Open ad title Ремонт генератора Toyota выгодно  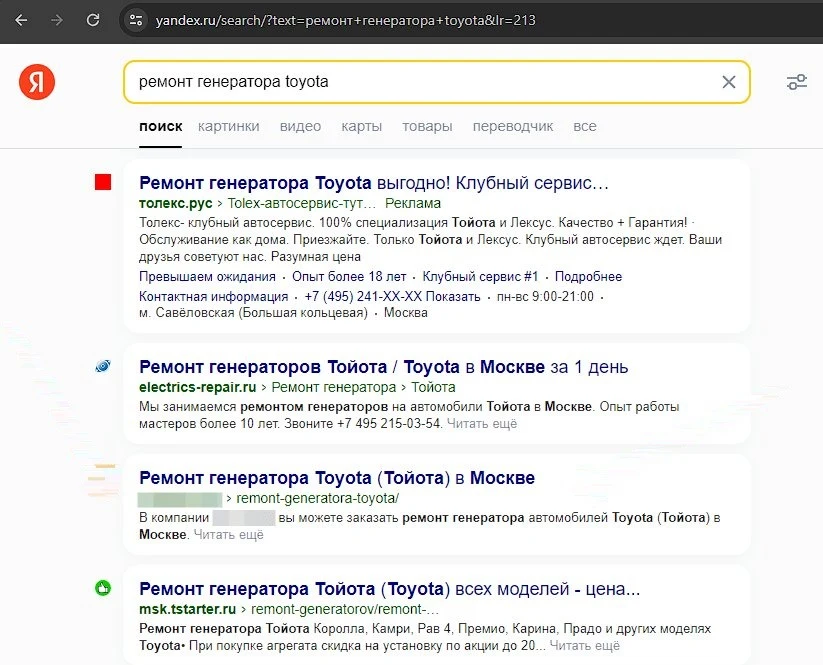coord(374,183)
